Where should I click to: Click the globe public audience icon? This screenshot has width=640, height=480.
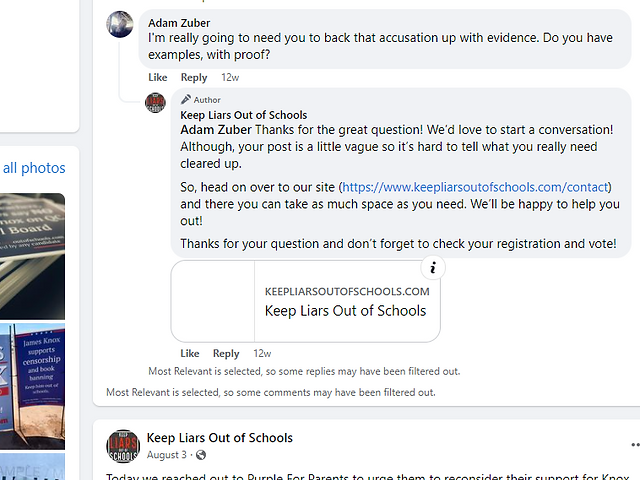click(201, 455)
